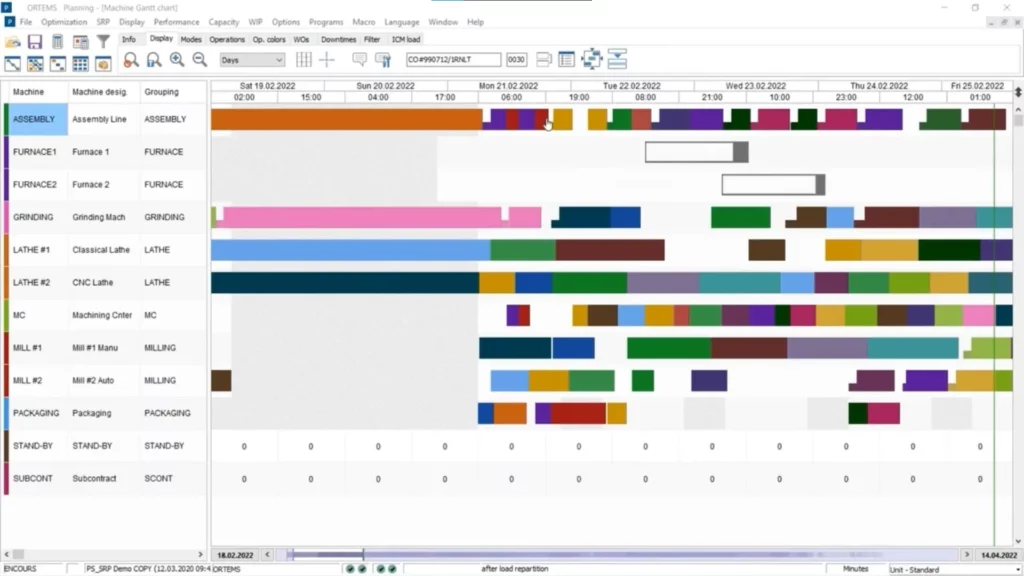Open the Days time scale dropdown
1024x576 pixels.
coord(252,60)
